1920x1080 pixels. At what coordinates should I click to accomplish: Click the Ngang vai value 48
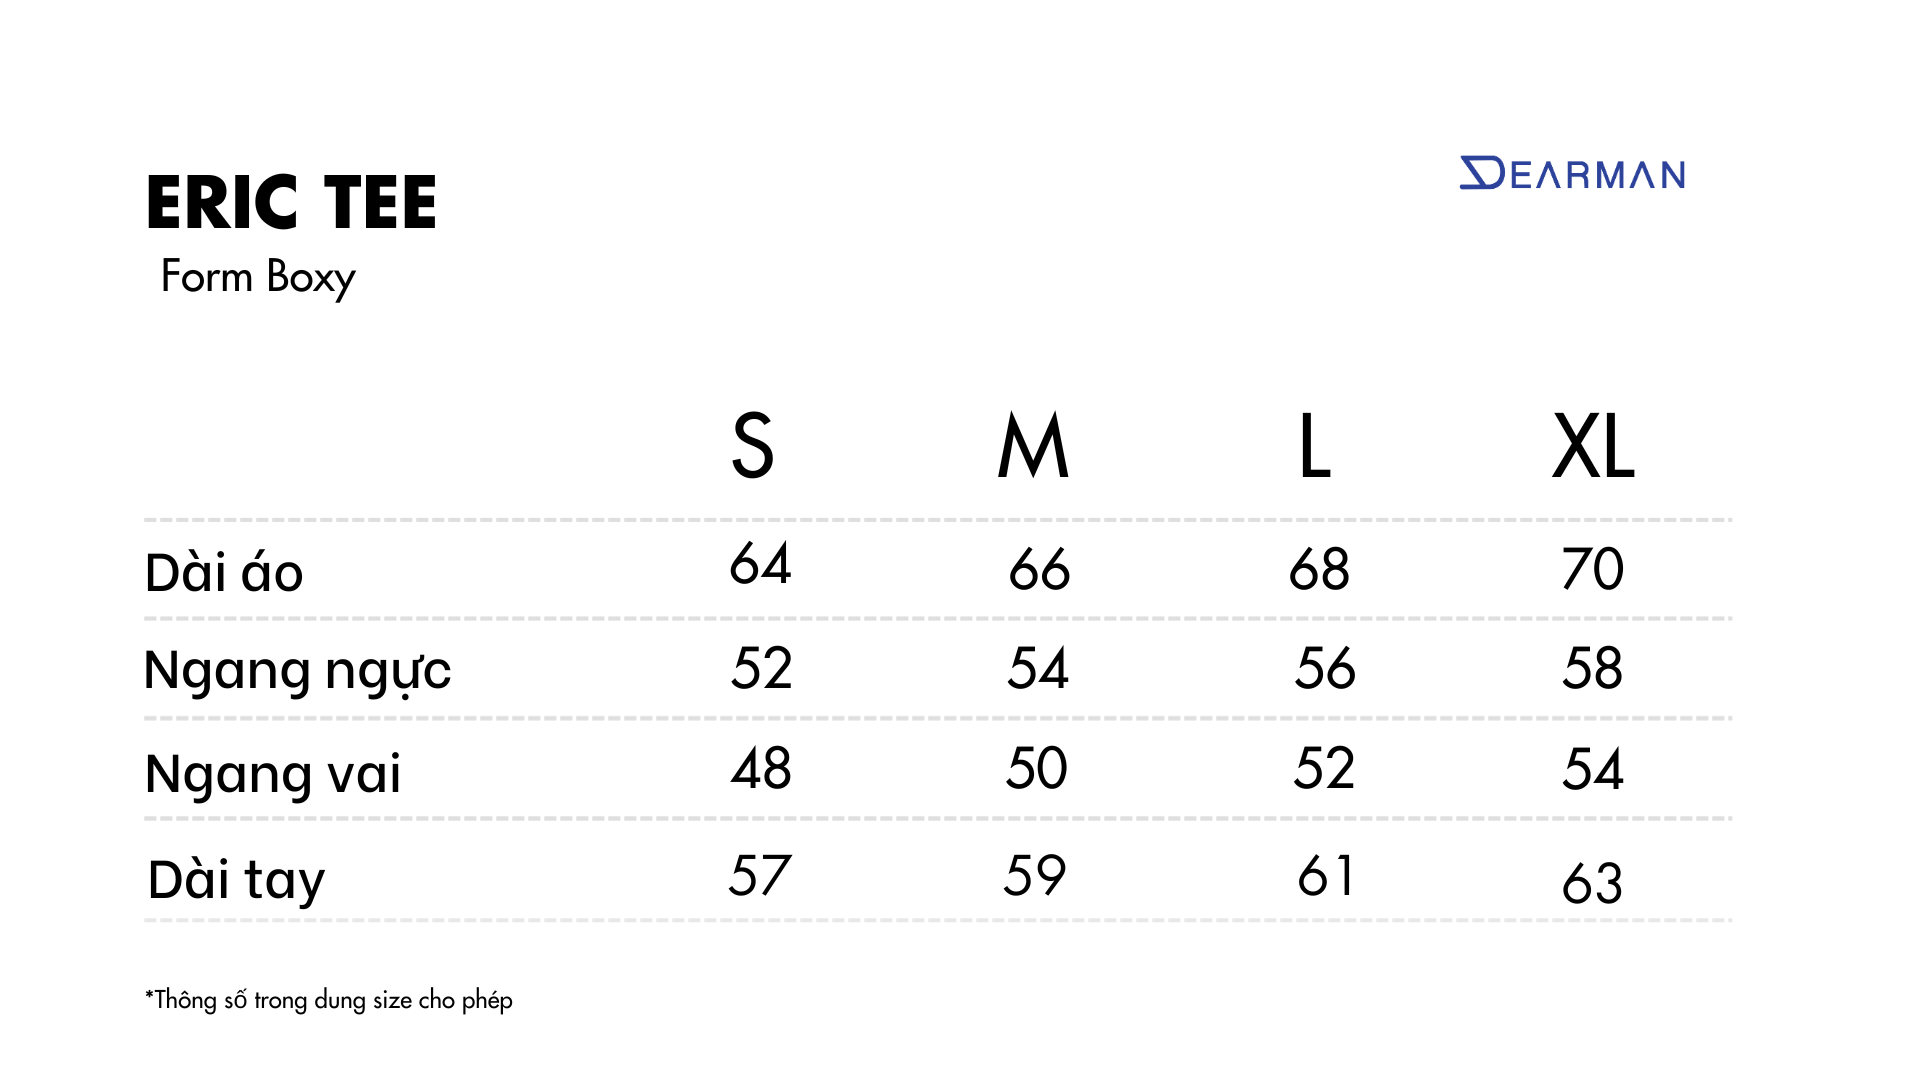click(x=761, y=769)
